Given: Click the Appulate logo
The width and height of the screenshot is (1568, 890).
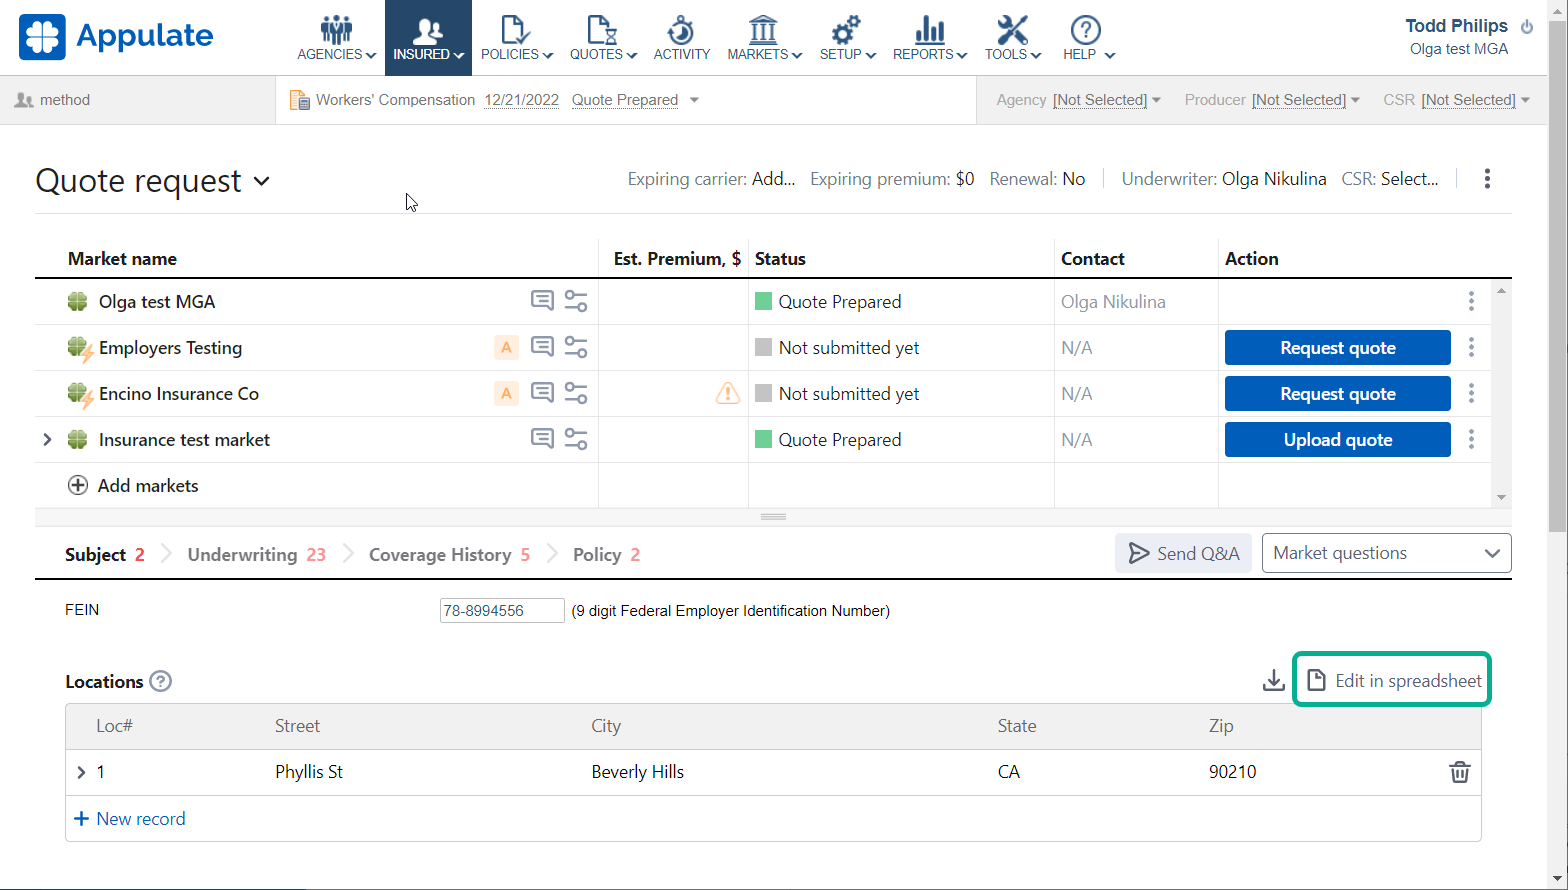Looking at the screenshot, I should pos(116,37).
